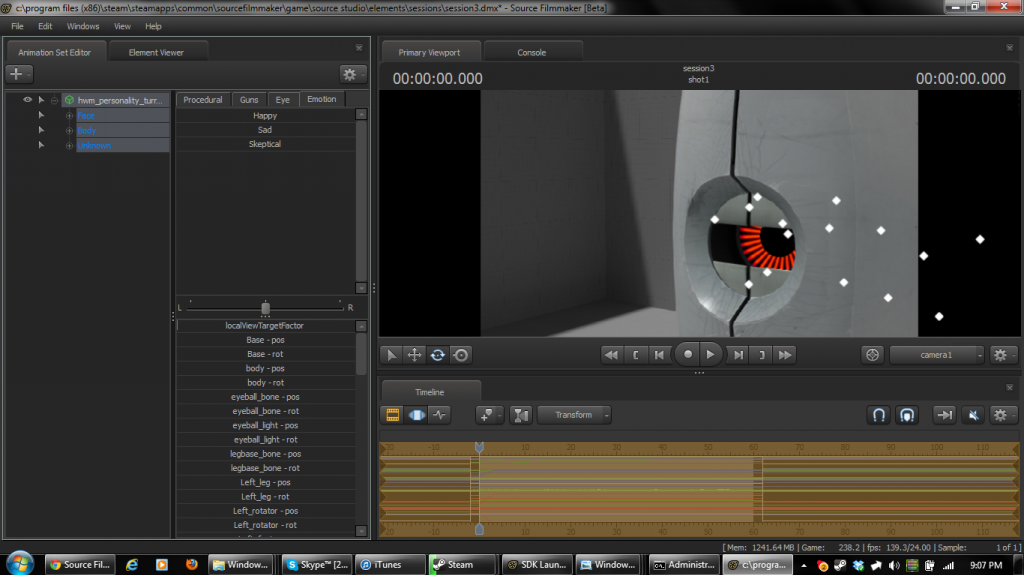
Task: Select the eyeball_bone - rot control
Action: pyautogui.click(x=265, y=411)
